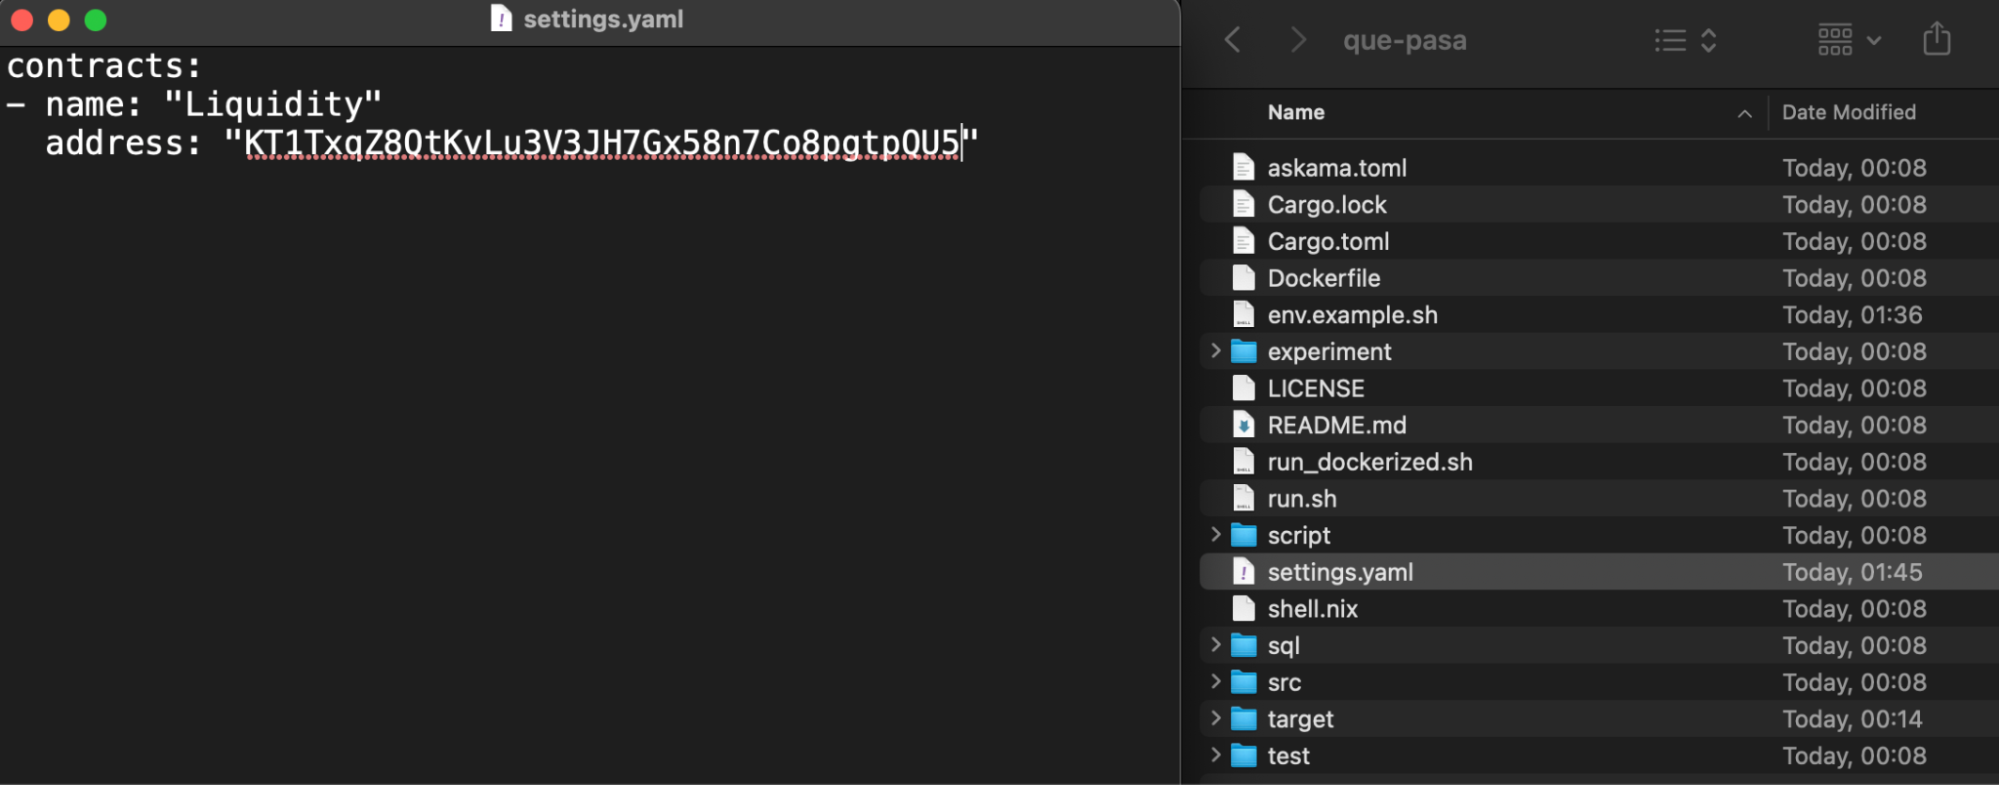Image resolution: width=1999 pixels, height=785 pixels.
Task: Sort files by Name column header
Action: [x=1296, y=112]
